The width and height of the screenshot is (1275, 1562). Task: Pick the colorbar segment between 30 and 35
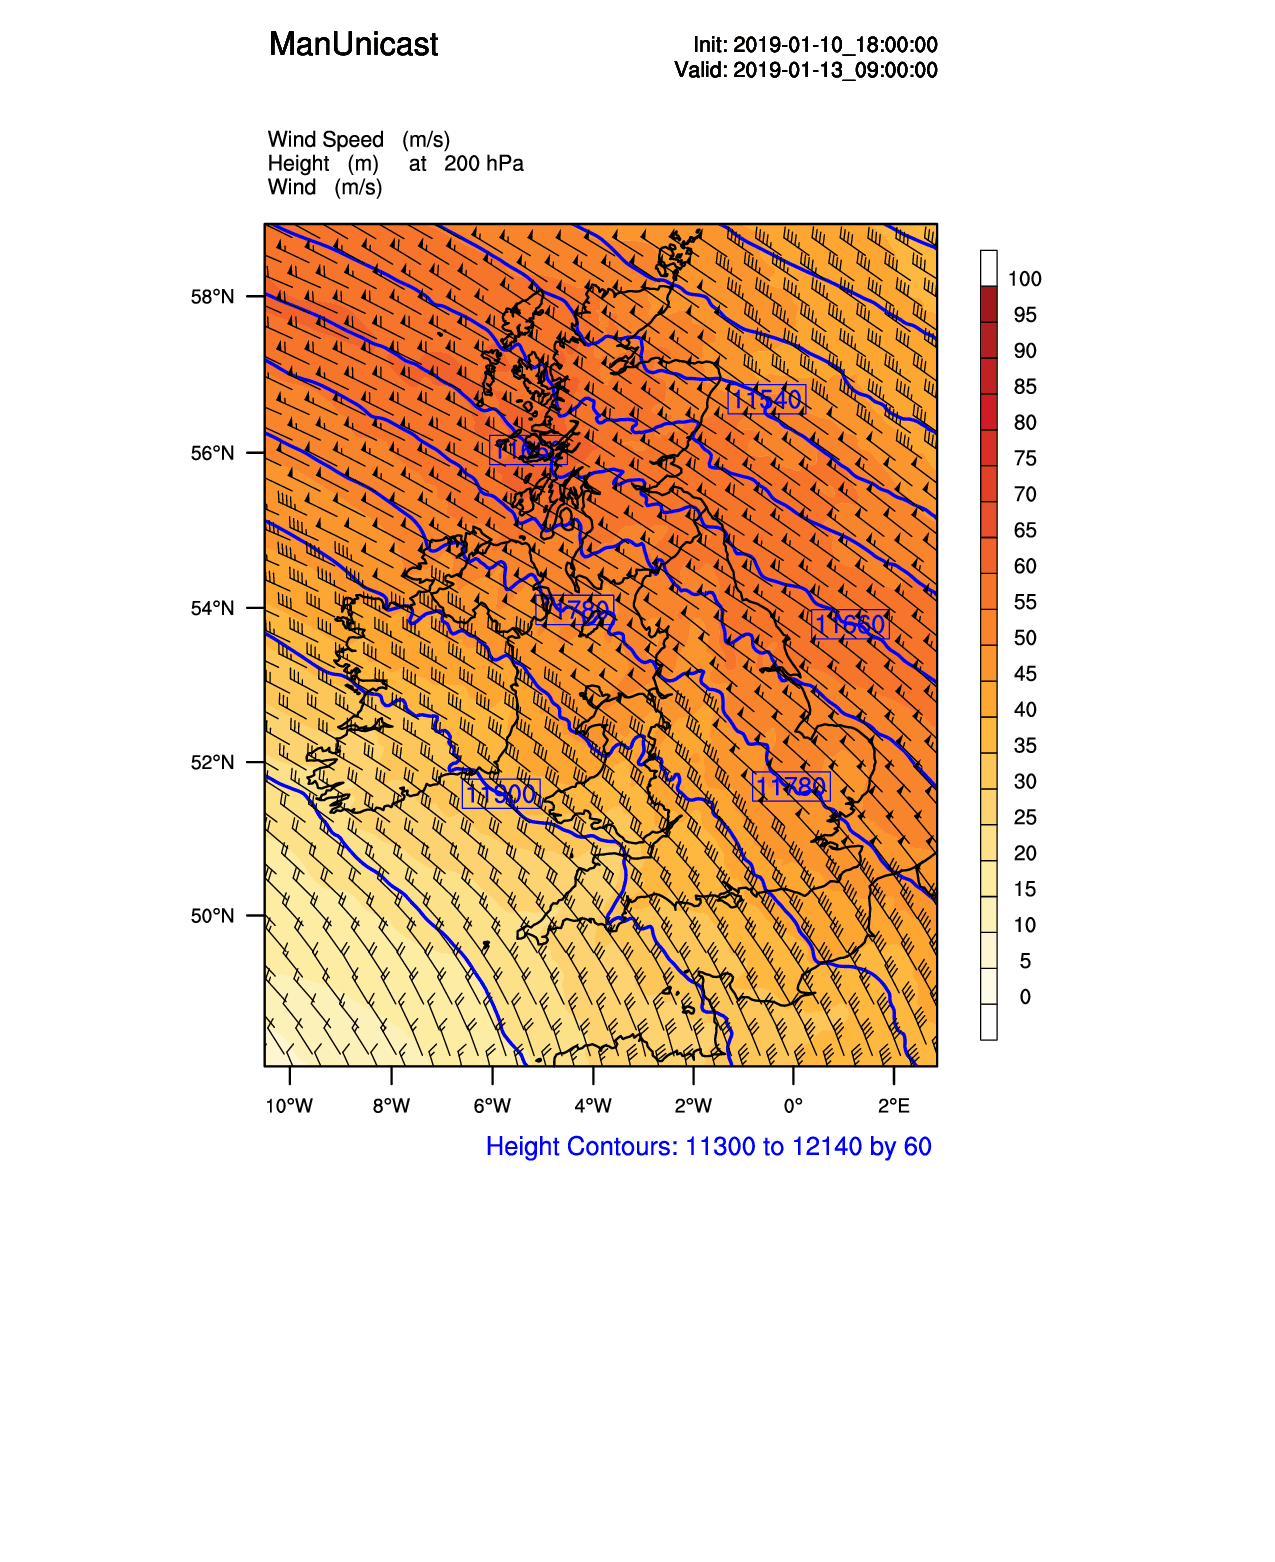pyautogui.click(x=989, y=771)
